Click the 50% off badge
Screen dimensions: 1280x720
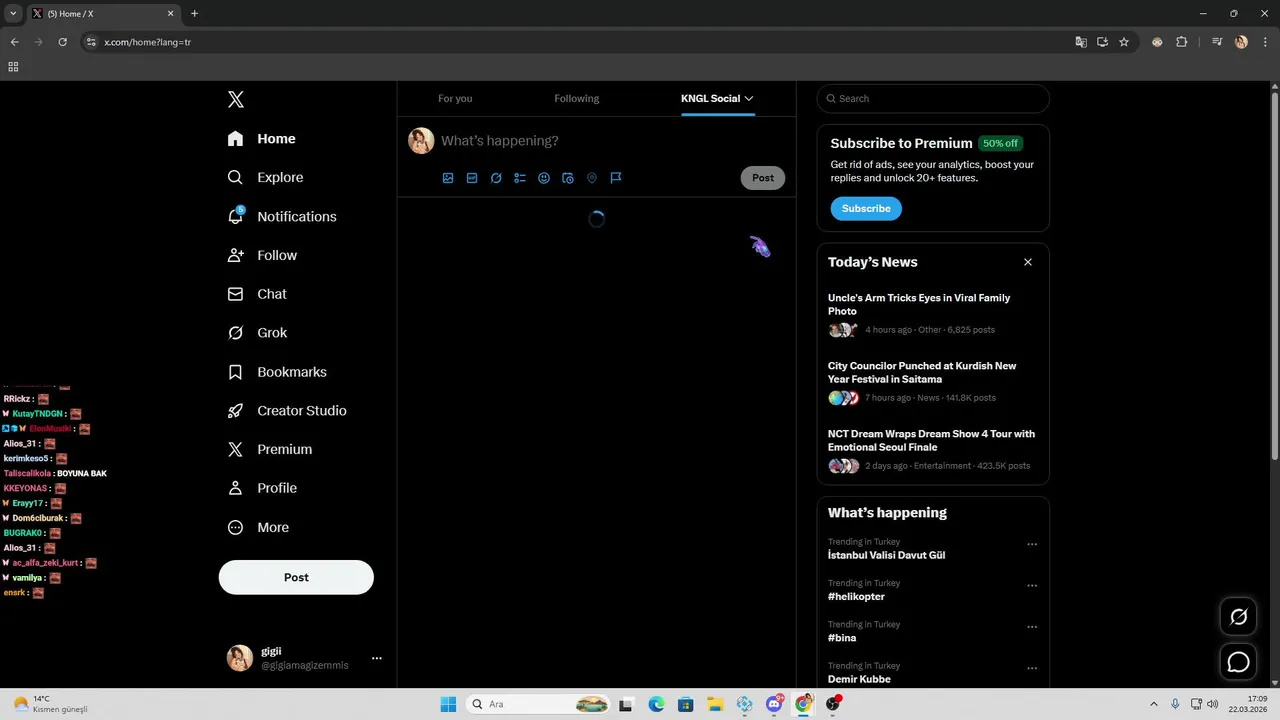click(1000, 143)
